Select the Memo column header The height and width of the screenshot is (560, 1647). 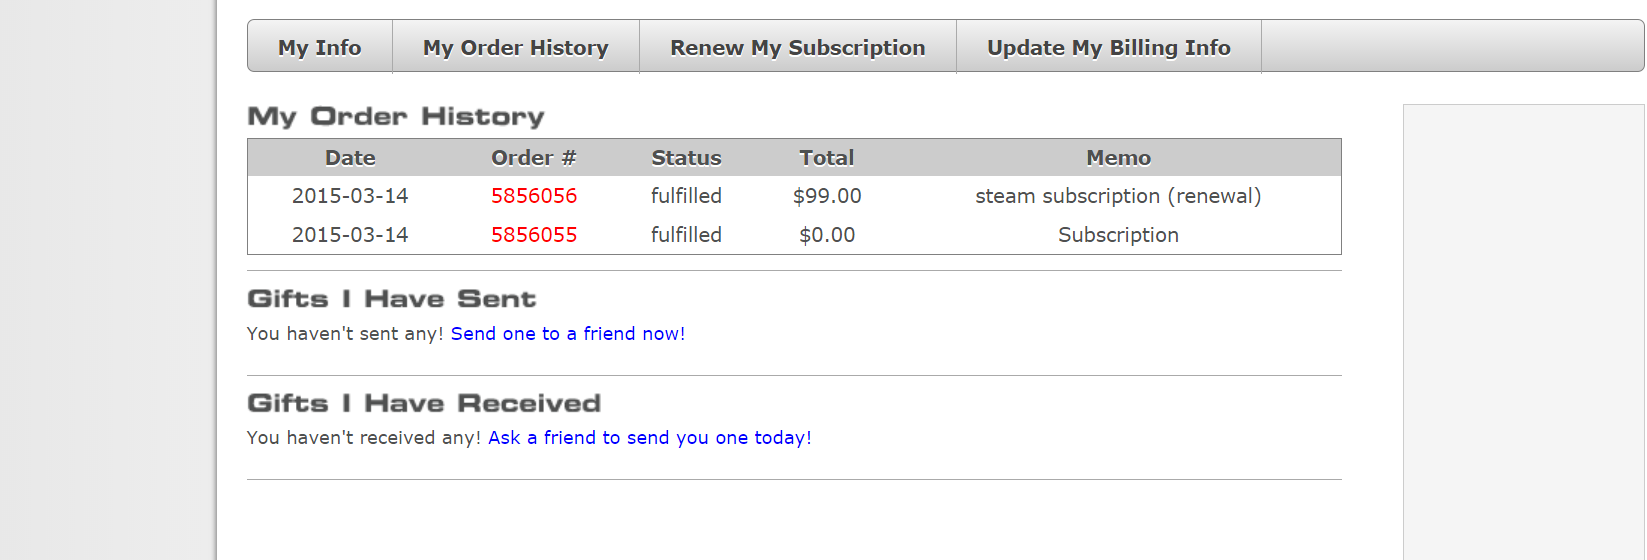[x=1118, y=158]
